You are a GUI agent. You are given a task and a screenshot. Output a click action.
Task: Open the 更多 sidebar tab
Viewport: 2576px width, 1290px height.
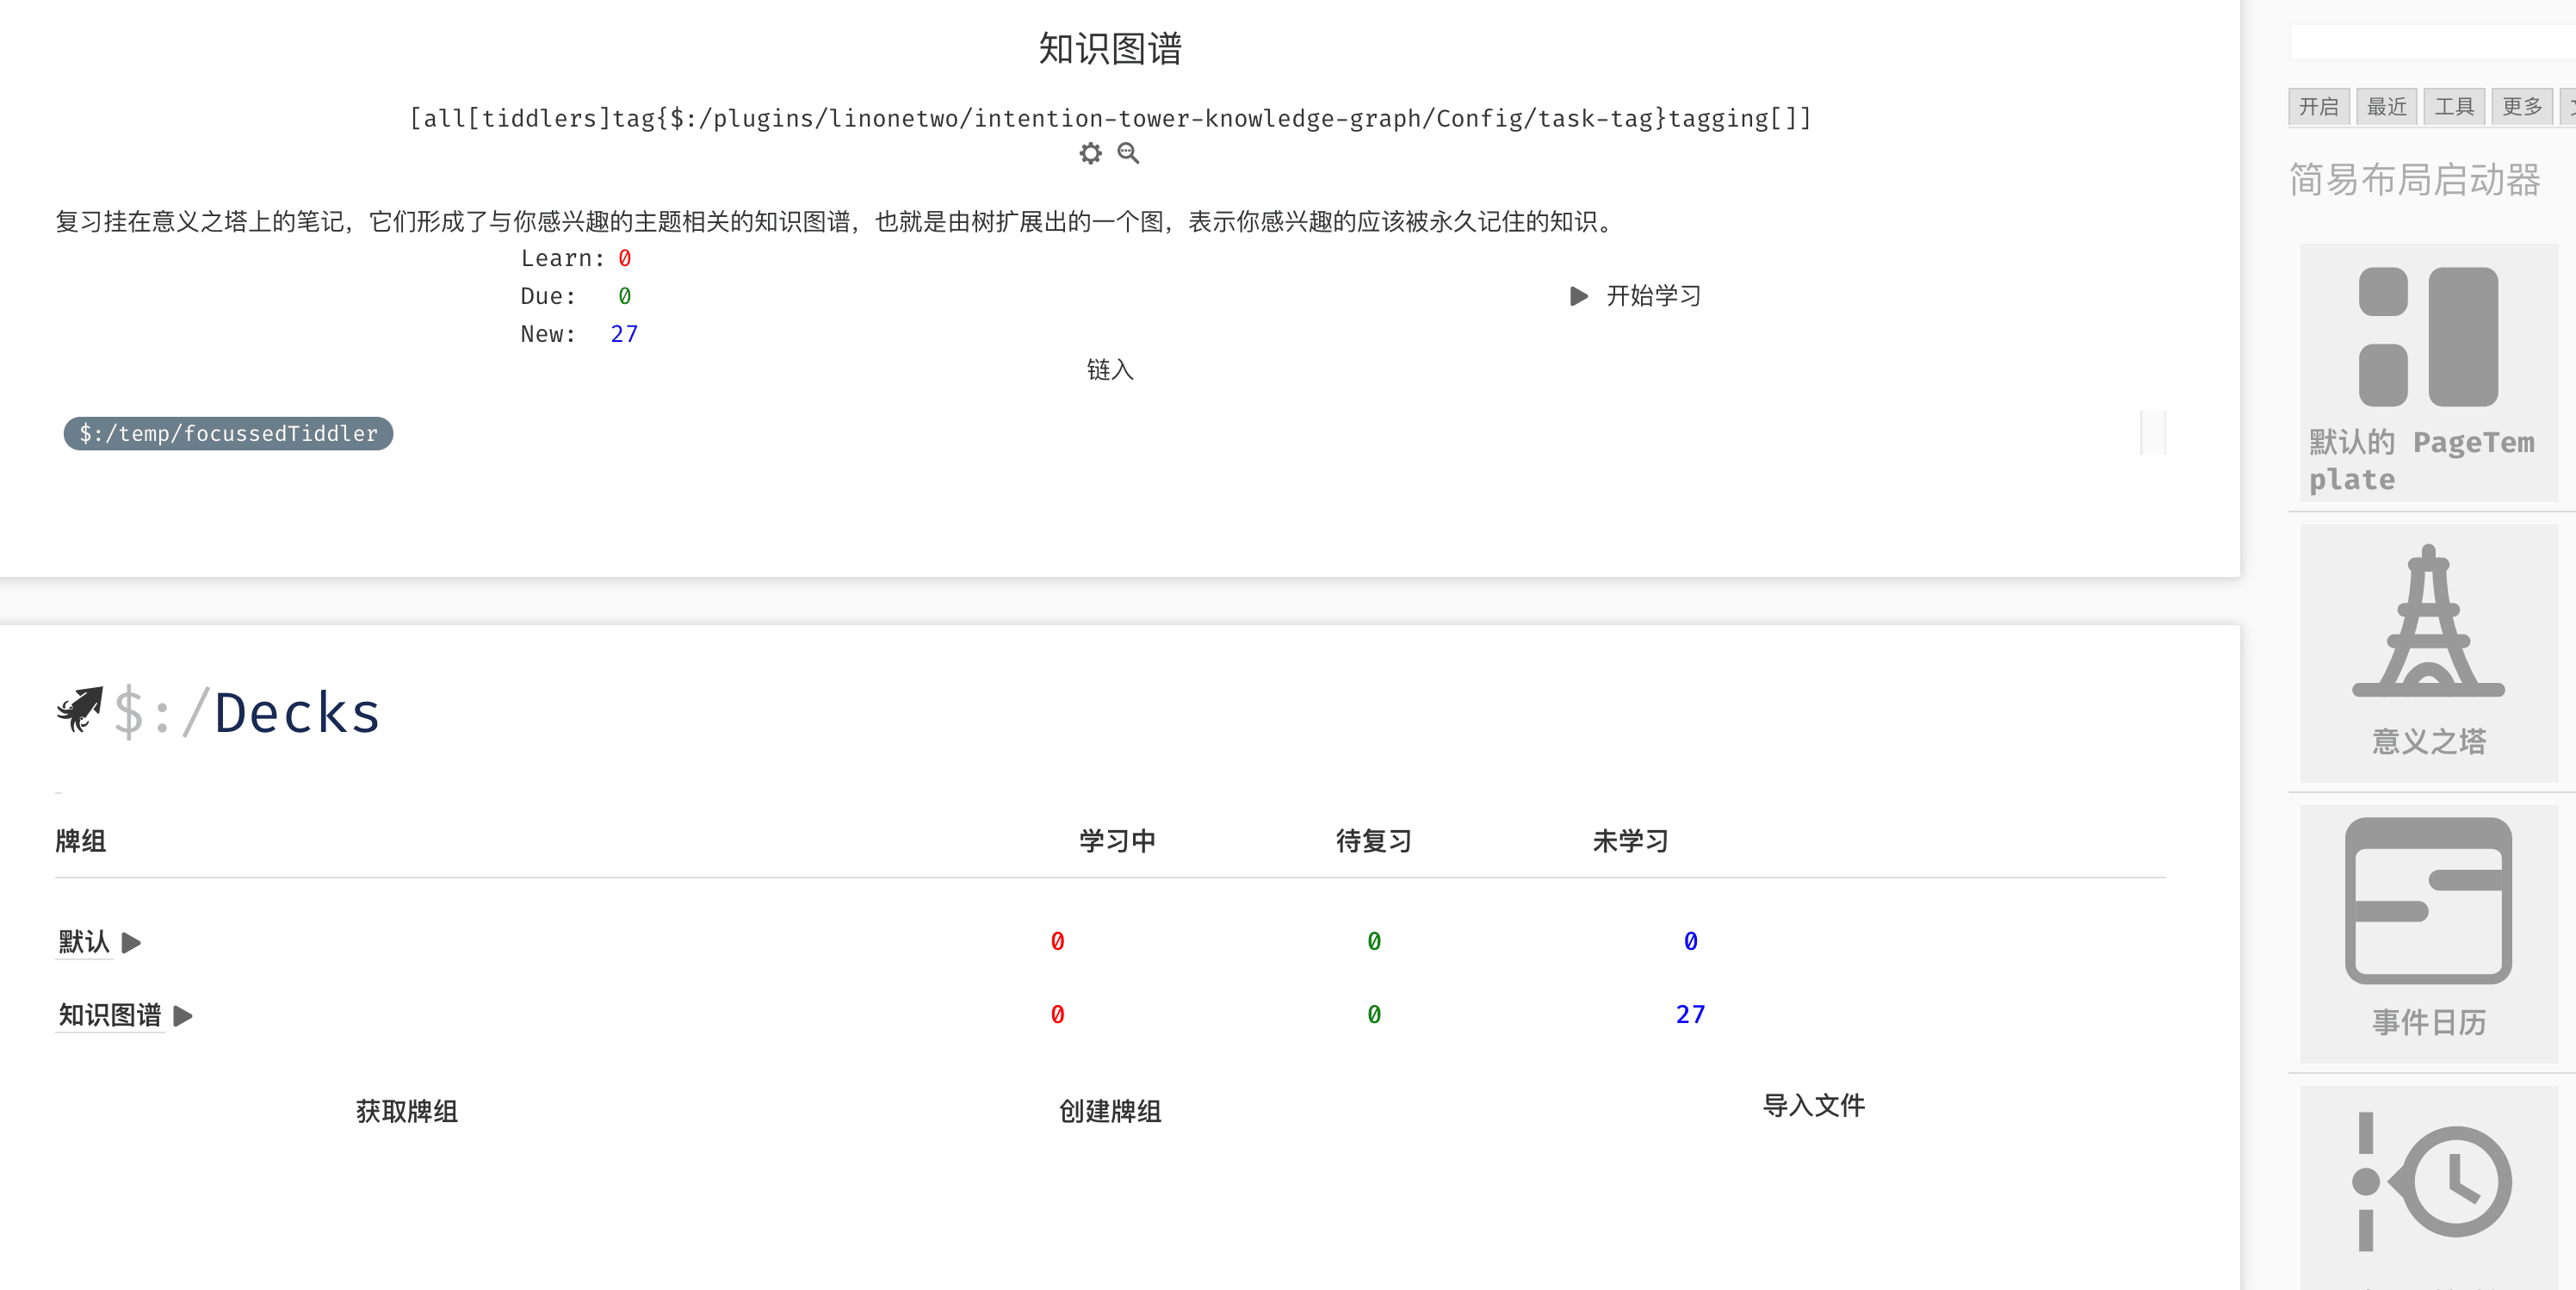click(2521, 107)
